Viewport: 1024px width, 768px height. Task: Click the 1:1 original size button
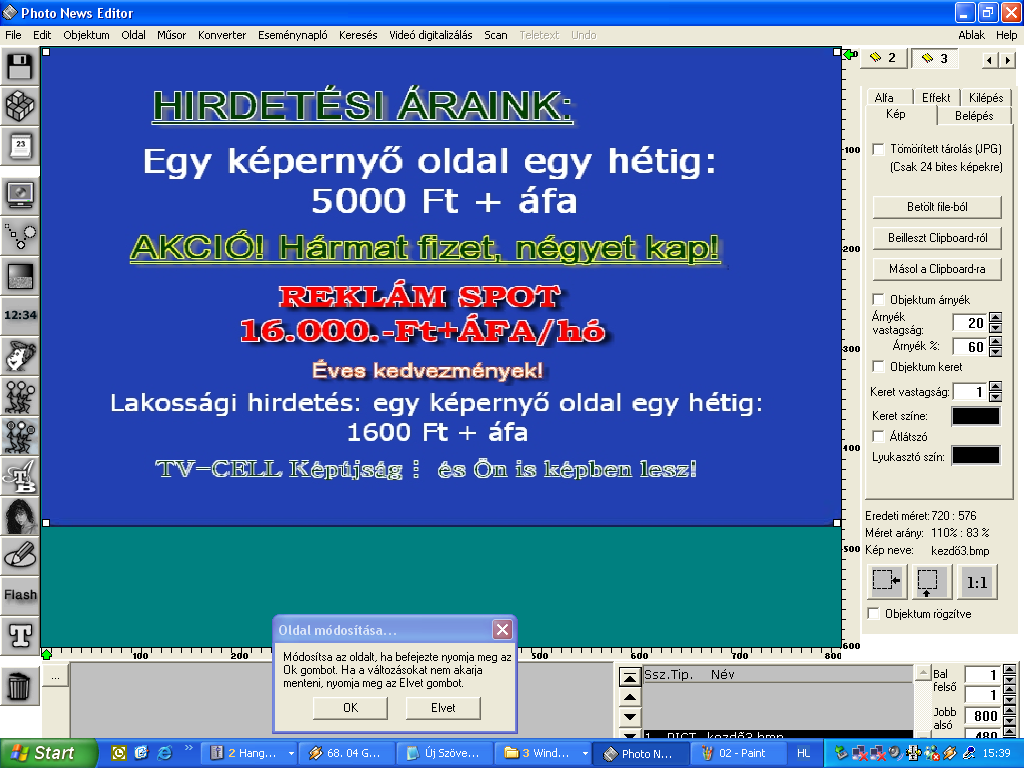point(977,581)
